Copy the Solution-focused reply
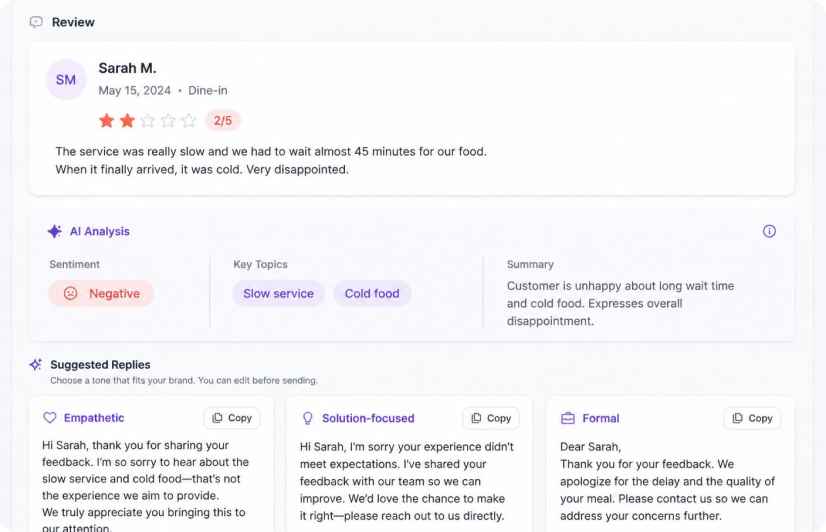826x532 pixels. click(x=491, y=418)
